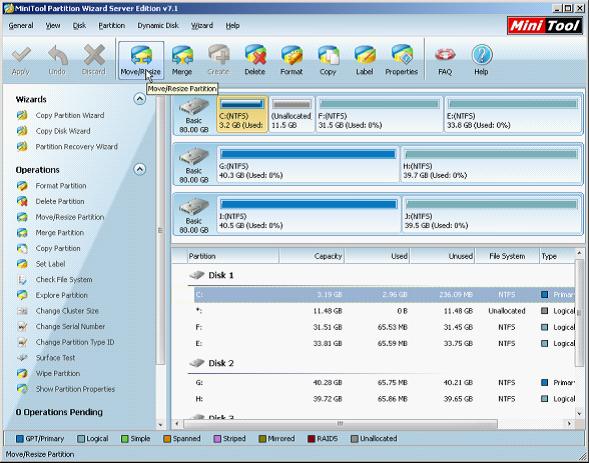Open the Wizard menu

tap(202, 26)
